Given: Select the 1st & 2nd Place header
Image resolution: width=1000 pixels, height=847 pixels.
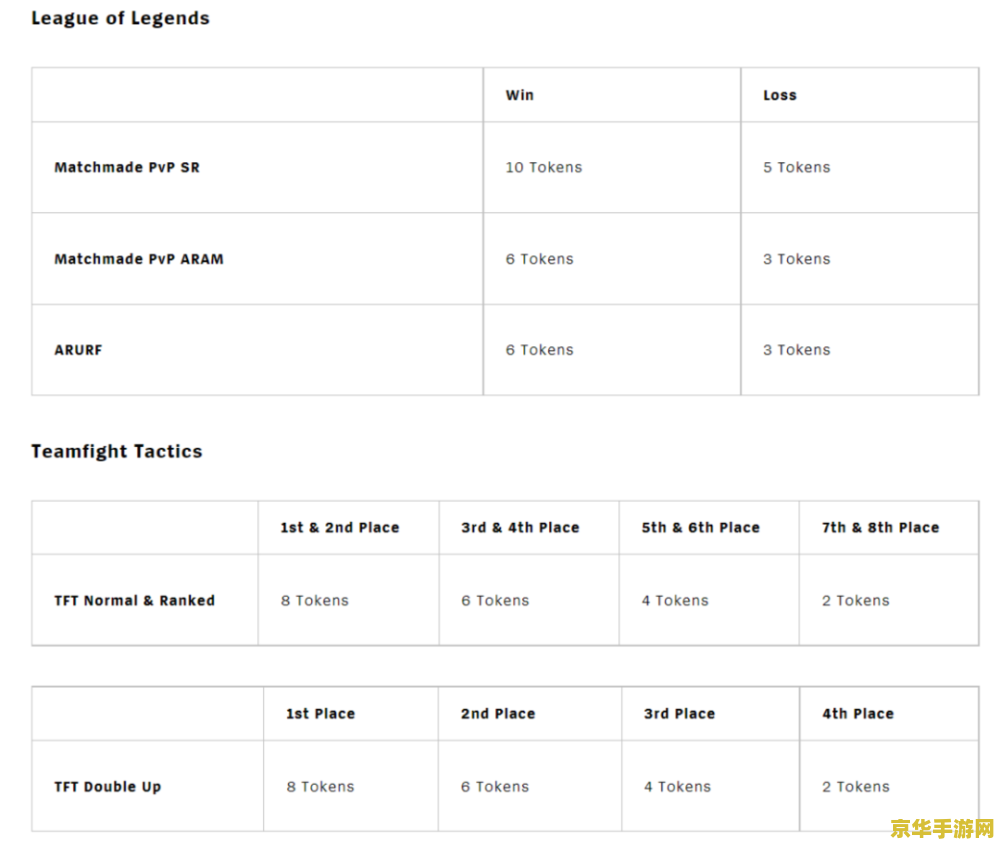Looking at the screenshot, I should (x=340, y=527).
